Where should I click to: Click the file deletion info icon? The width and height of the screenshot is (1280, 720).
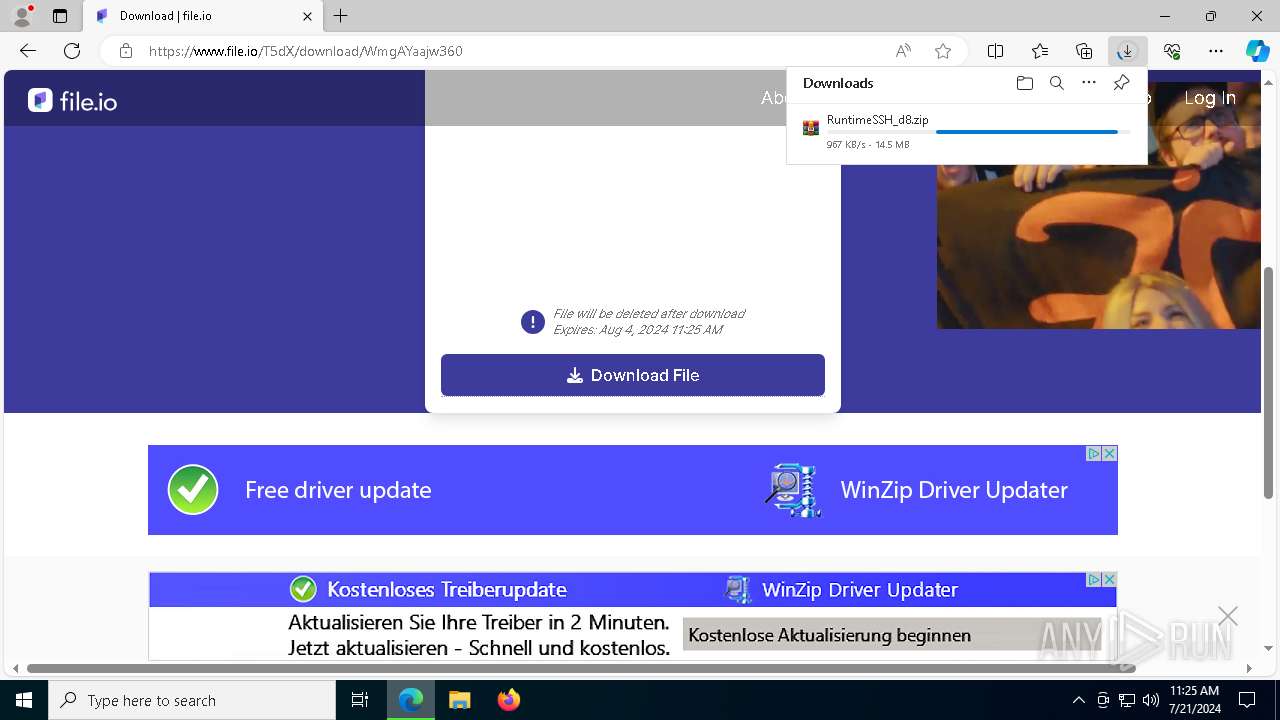coord(532,322)
